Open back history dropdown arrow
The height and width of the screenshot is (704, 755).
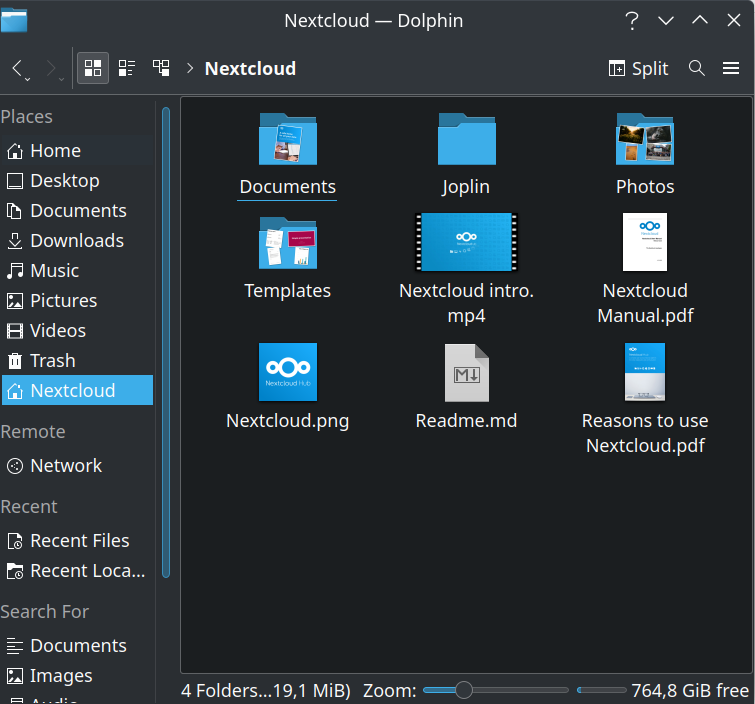(x=28, y=79)
